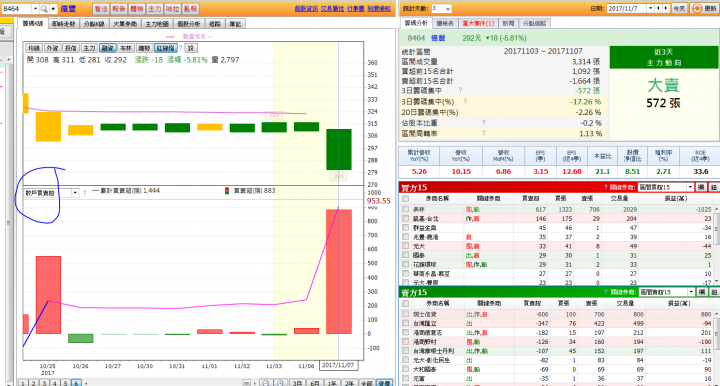This screenshot has height=386, width=720.
Task: Check the 國泰 buyer row checkbox
Action: (x=405, y=255)
